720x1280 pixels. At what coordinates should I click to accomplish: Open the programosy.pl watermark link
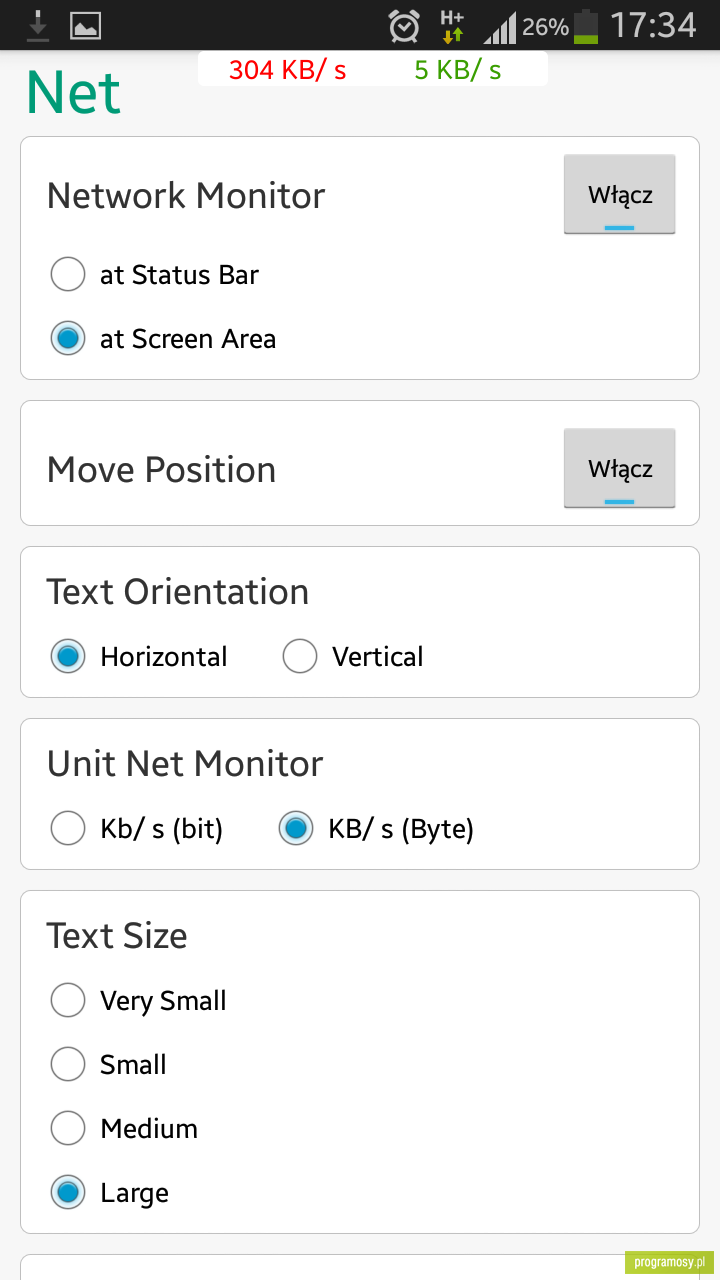click(670, 1262)
